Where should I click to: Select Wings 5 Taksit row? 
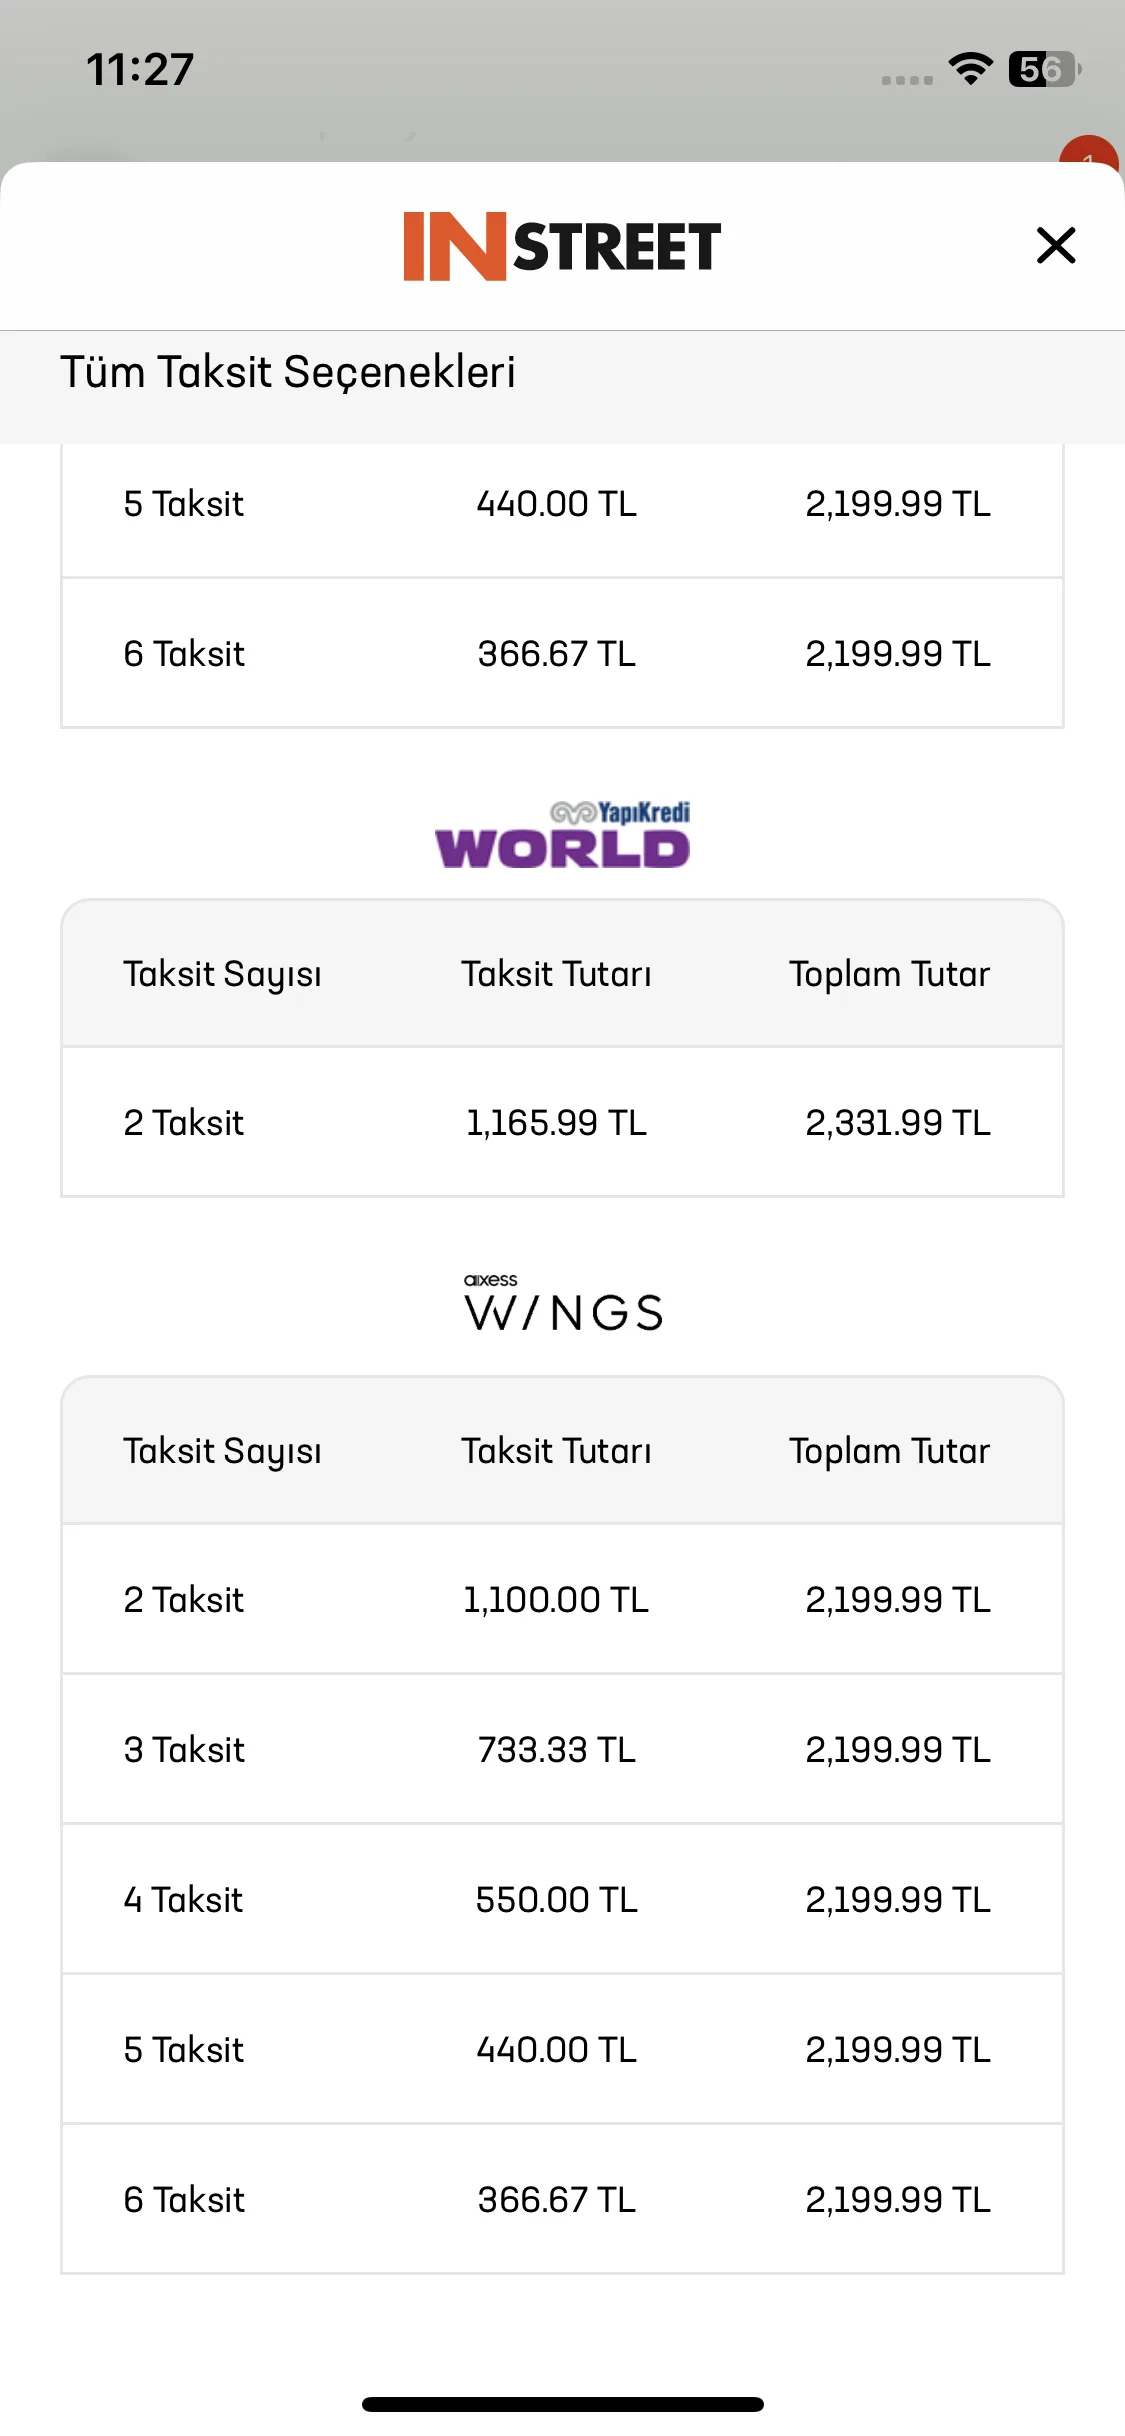click(562, 2049)
